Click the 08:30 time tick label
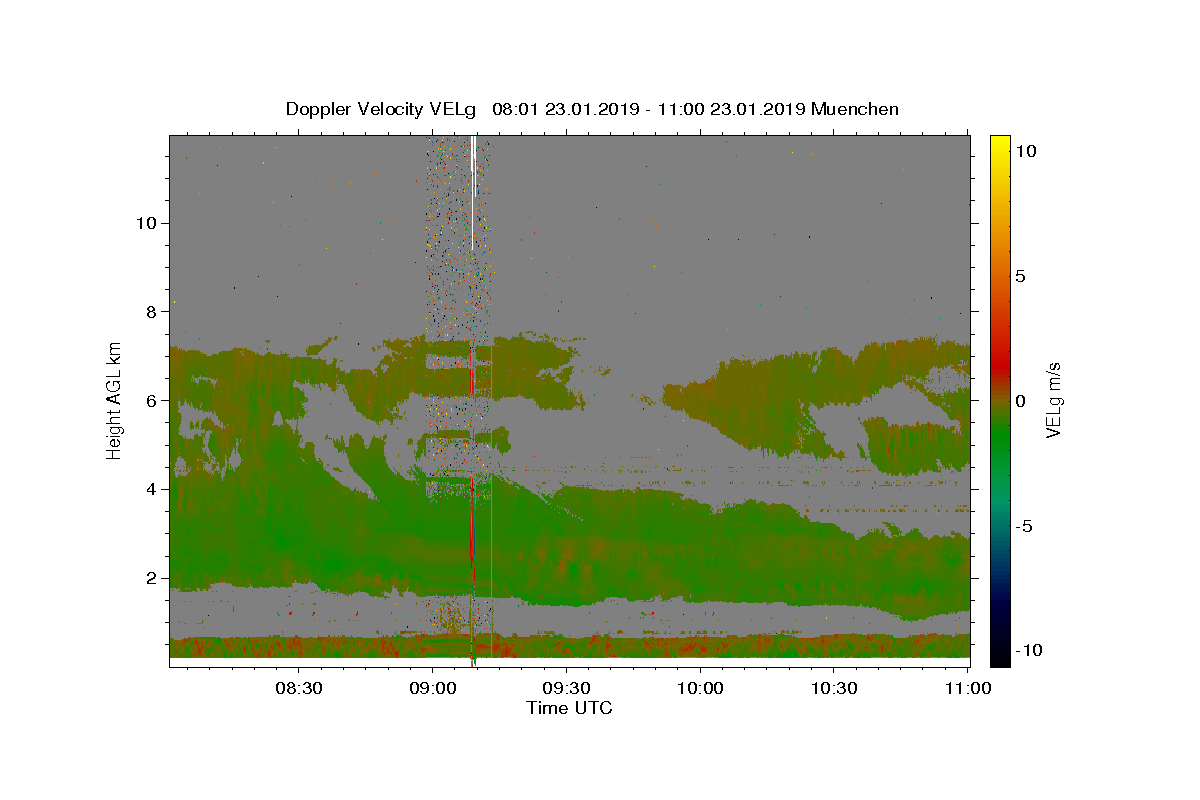This screenshot has height=800, width=1200. click(x=299, y=688)
